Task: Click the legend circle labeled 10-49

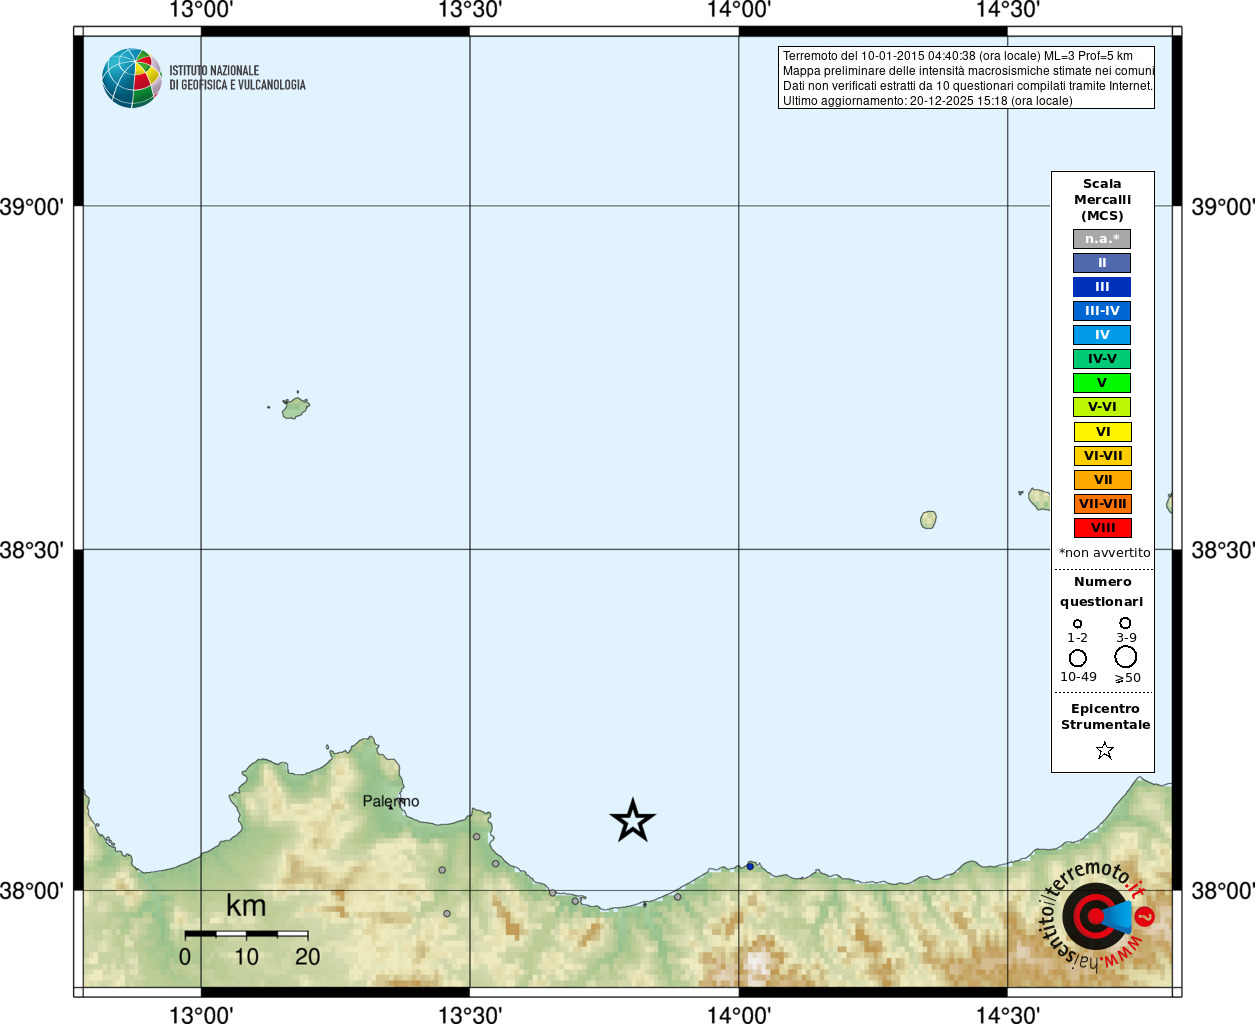Action: 1077,658
